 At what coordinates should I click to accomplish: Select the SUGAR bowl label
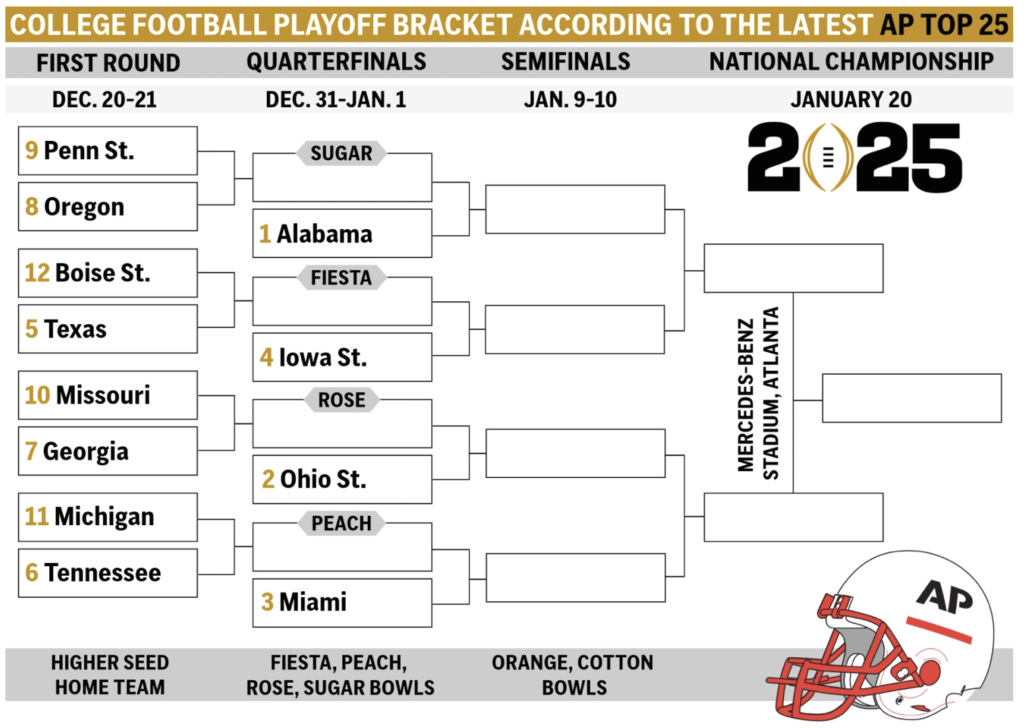click(341, 153)
